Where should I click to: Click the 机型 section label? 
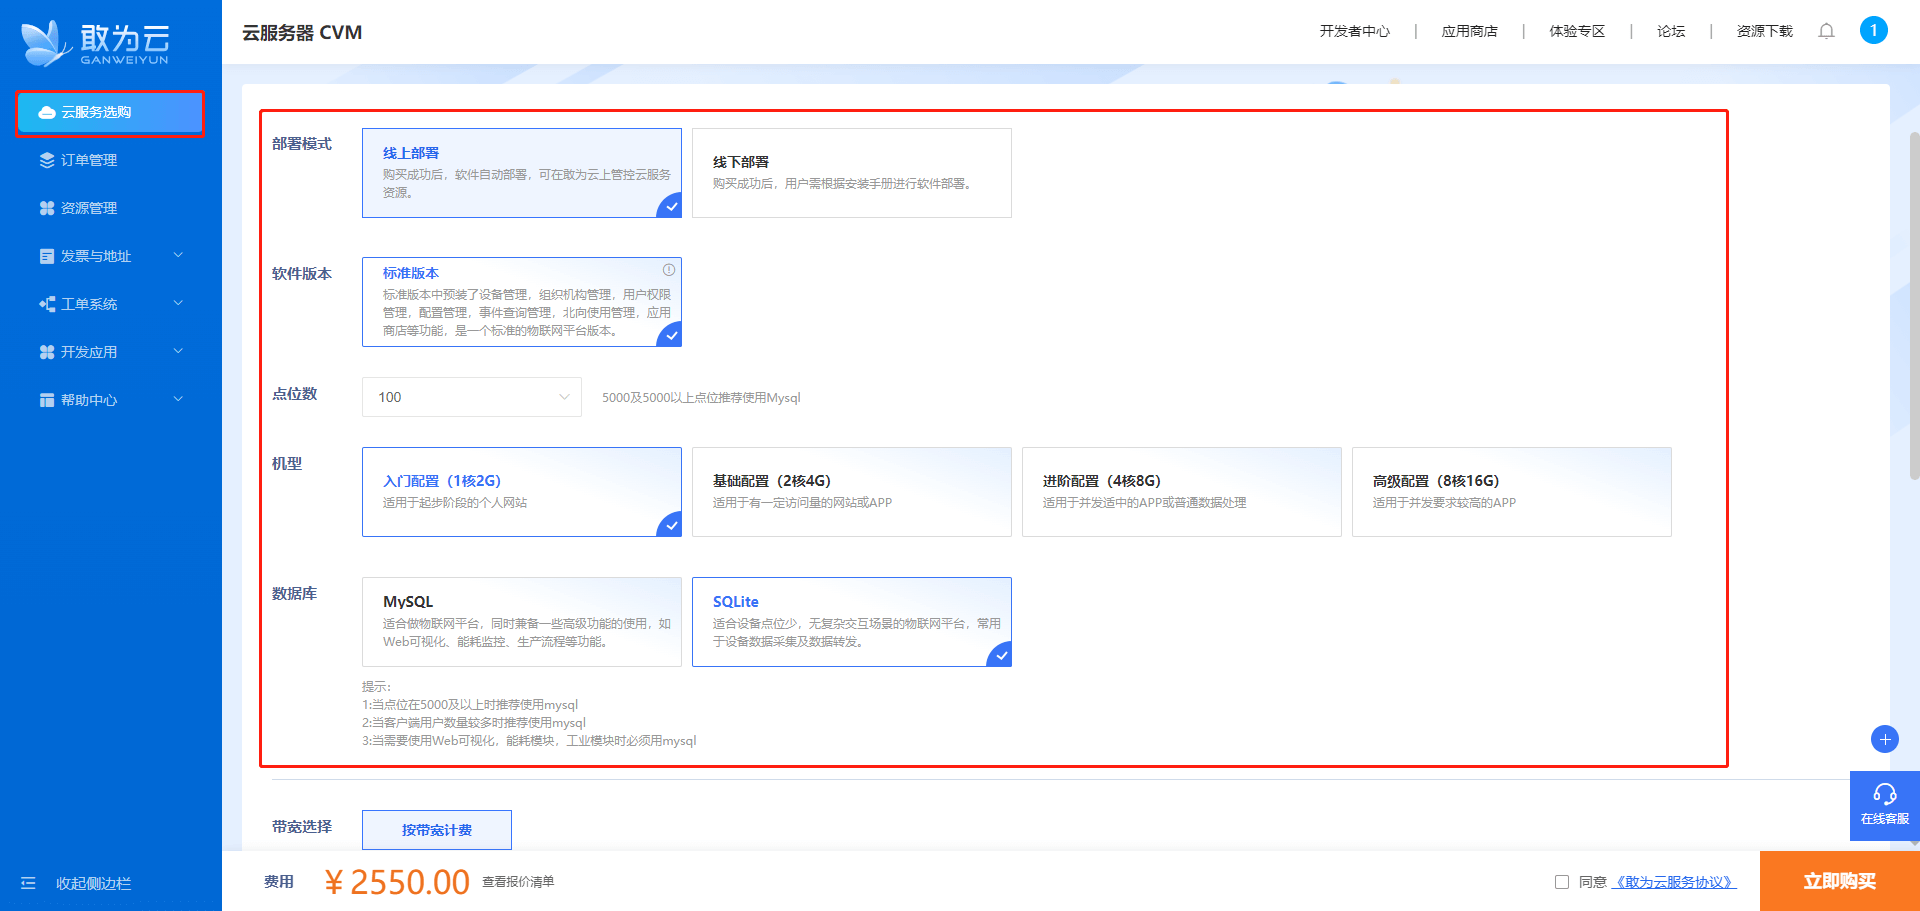(287, 464)
